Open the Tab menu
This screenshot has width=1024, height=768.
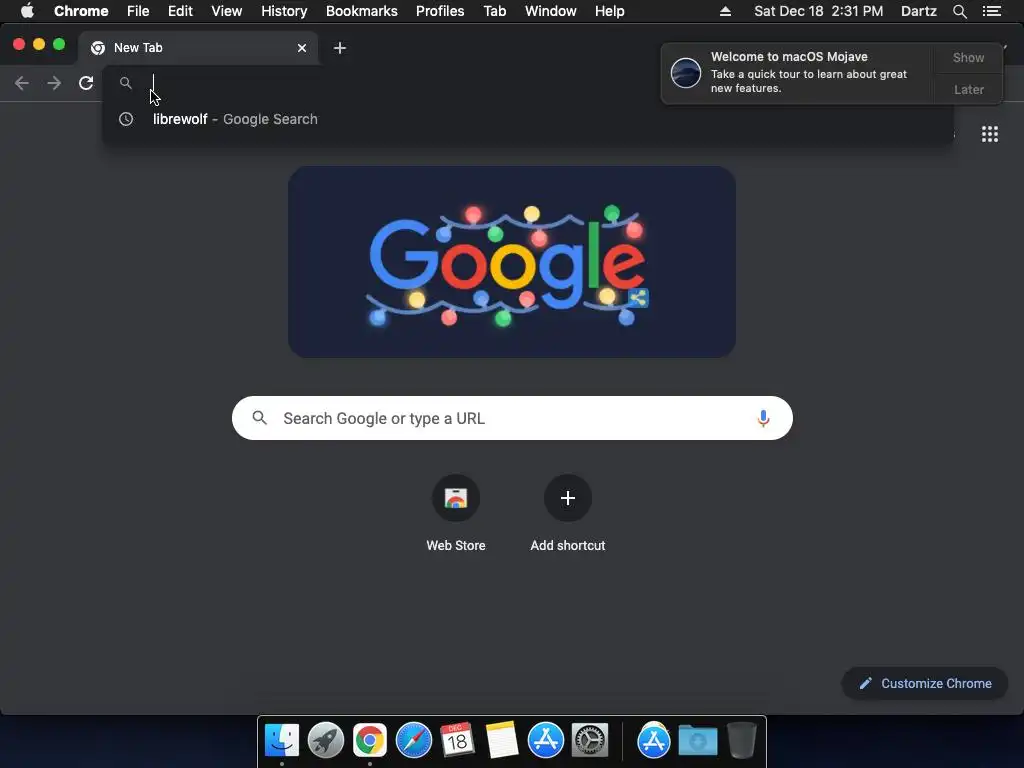click(494, 11)
